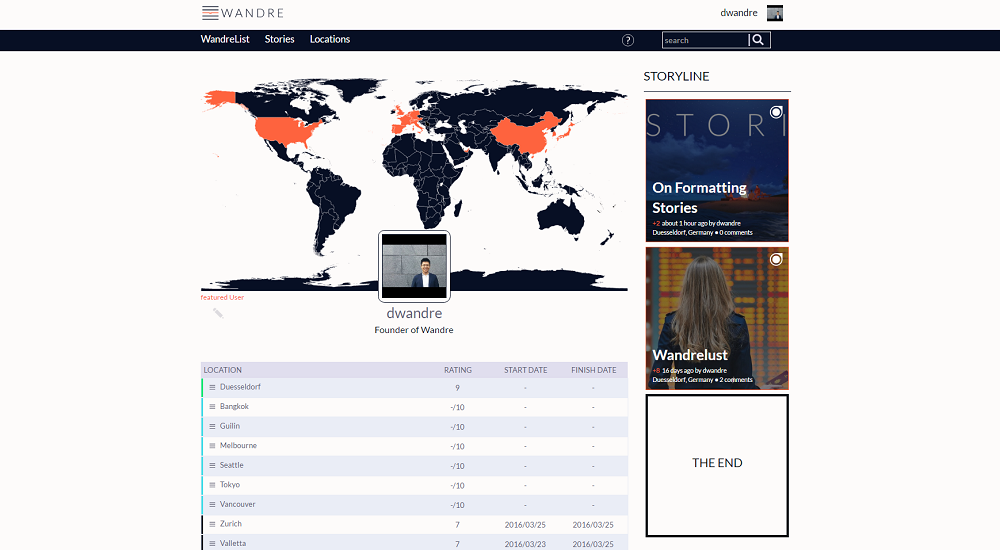Open the Locations menu item
1000x550 pixels.
330,40
